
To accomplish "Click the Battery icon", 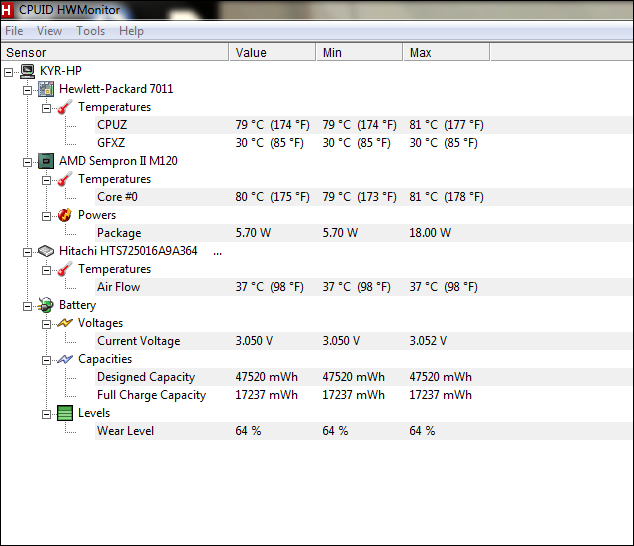I will point(46,305).
